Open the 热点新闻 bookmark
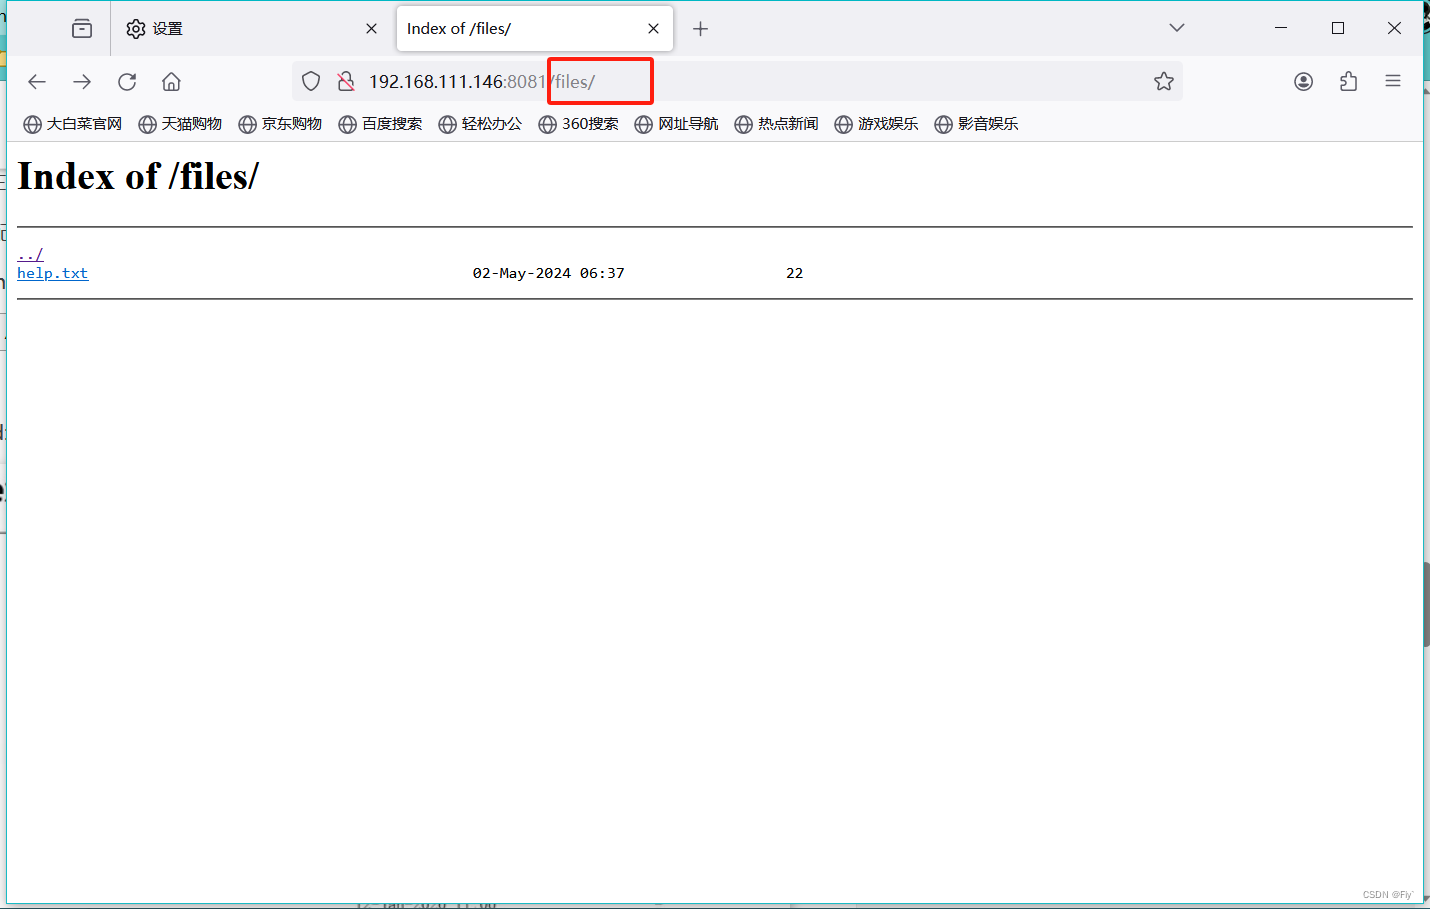This screenshot has height=909, width=1430. click(x=777, y=124)
